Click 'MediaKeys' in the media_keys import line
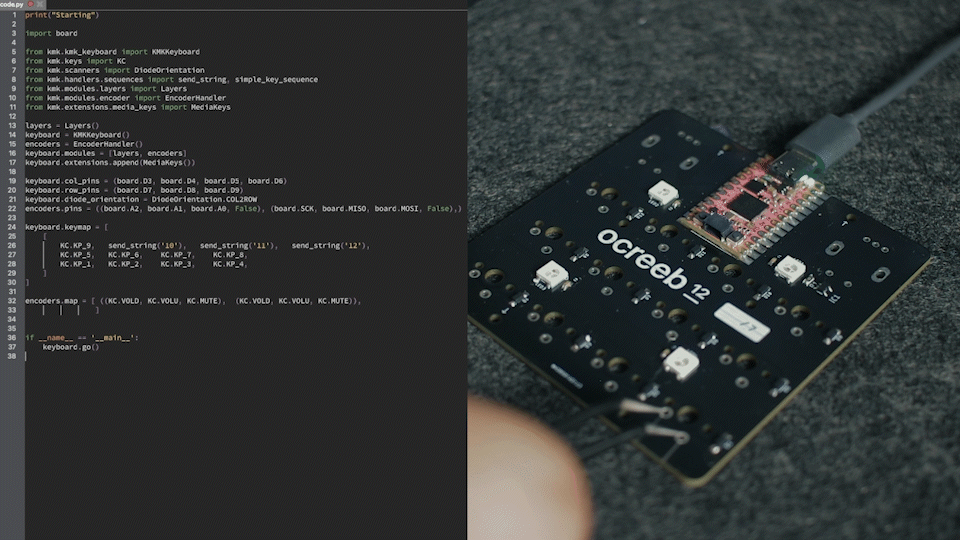The height and width of the screenshot is (540, 960). pos(211,107)
